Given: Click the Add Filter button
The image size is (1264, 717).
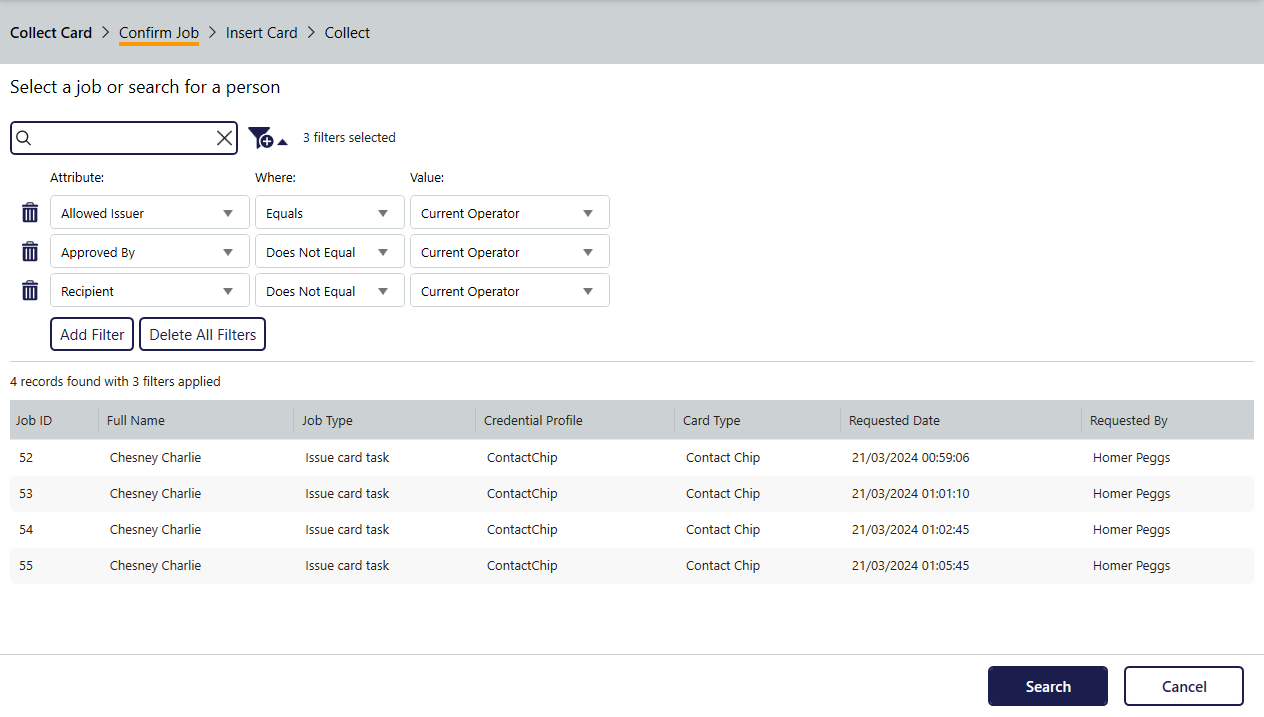Looking at the screenshot, I should (92, 334).
